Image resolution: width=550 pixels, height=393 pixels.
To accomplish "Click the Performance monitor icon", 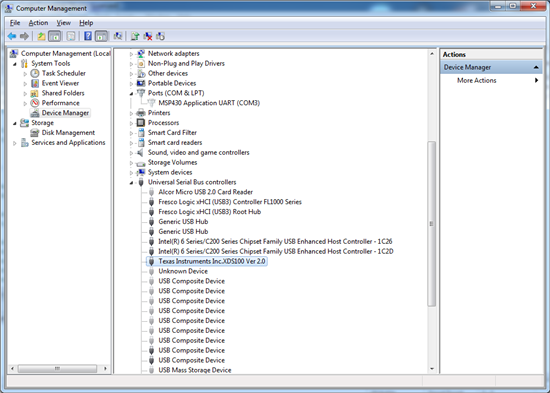I will pos(35,103).
